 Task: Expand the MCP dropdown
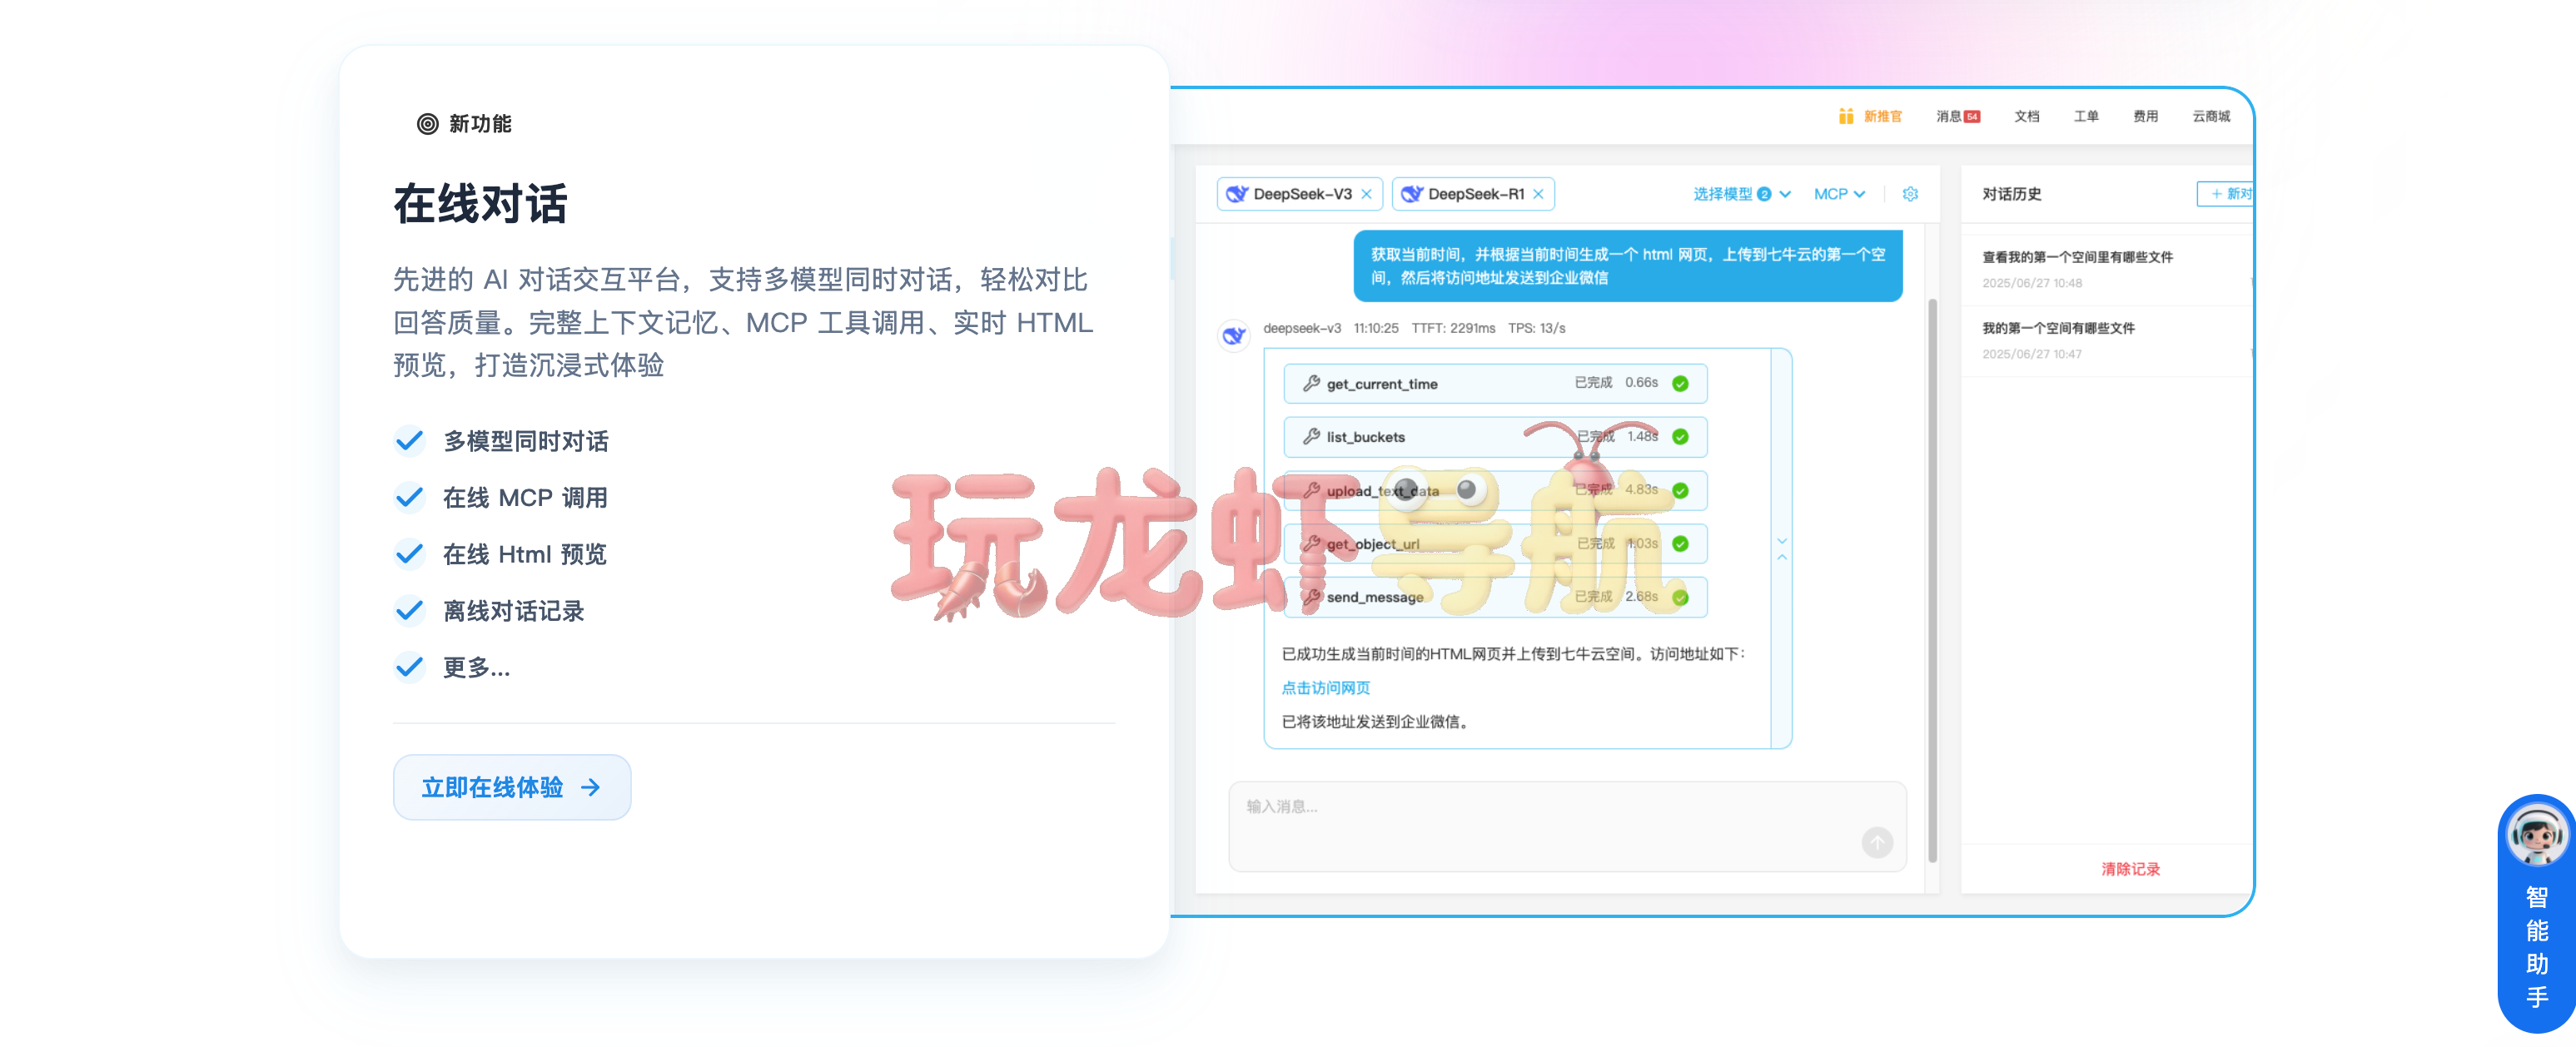point(1839,194)
